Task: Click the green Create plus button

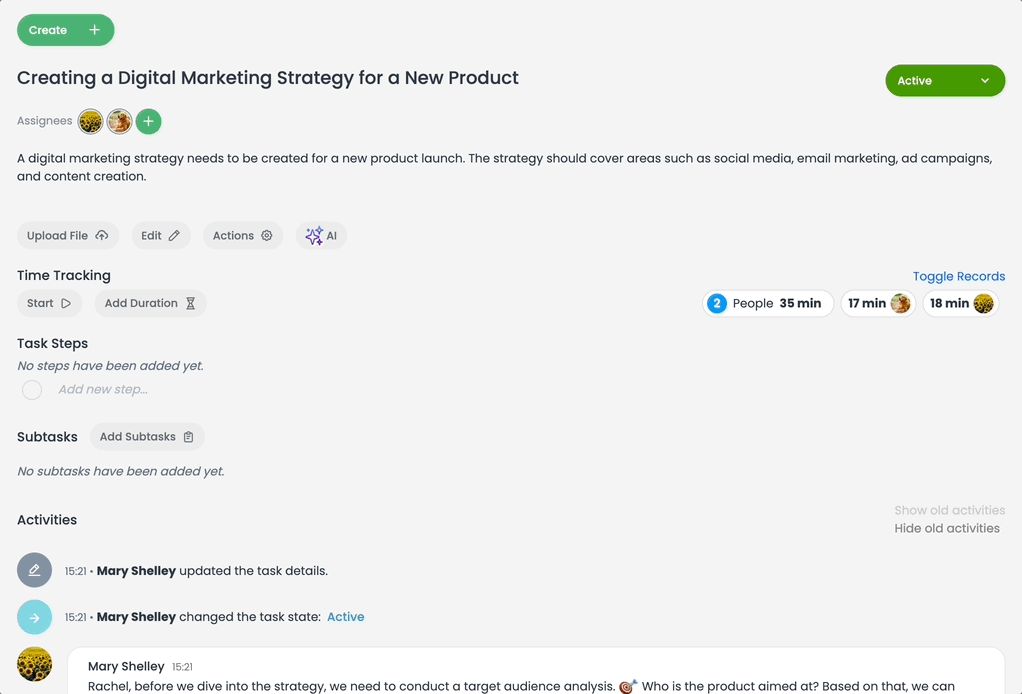Action: [65, 30]
